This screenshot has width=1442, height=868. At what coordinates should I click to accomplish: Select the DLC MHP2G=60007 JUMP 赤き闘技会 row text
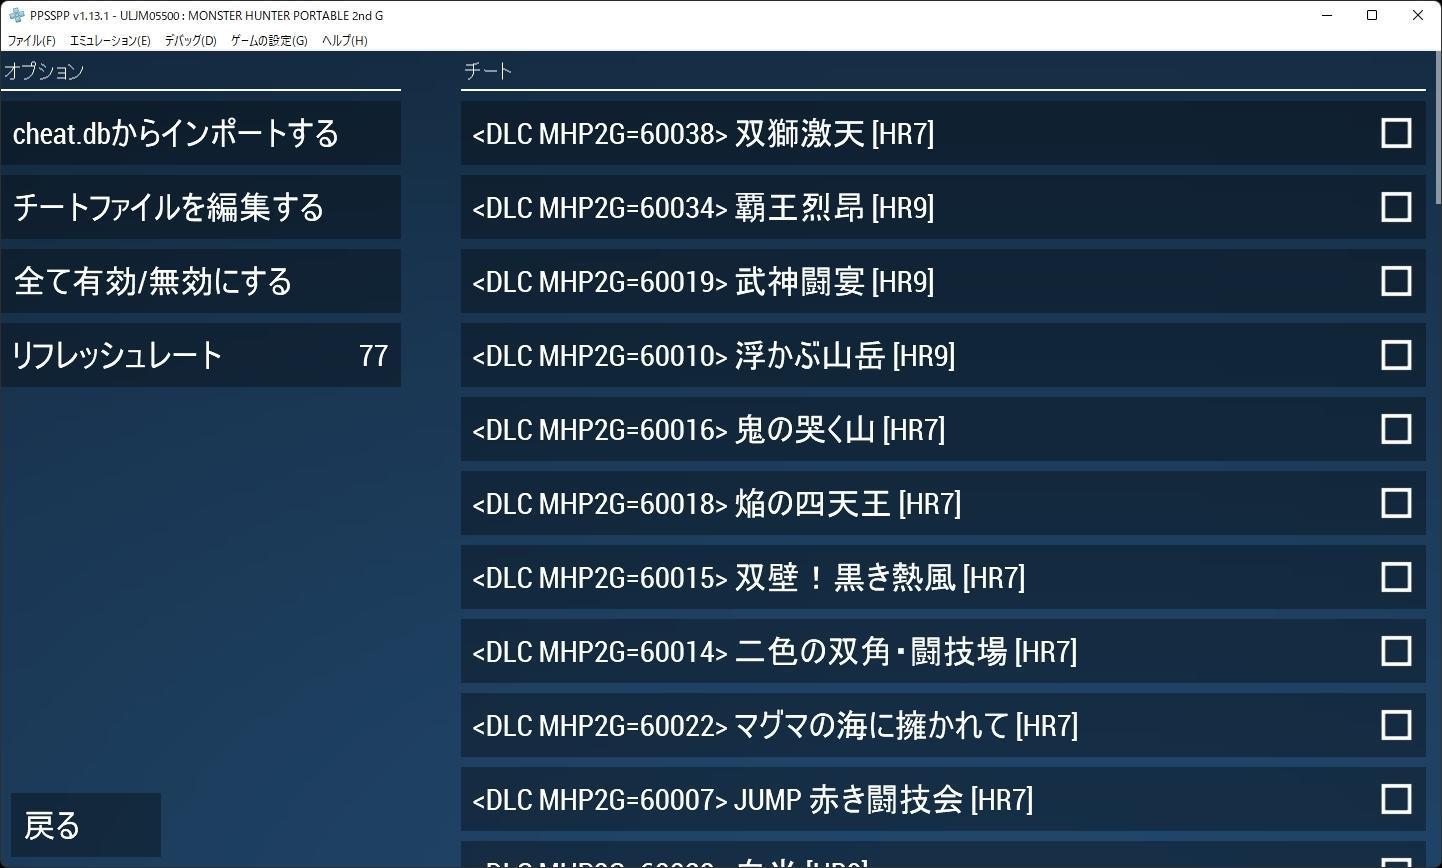coord(753,799)
